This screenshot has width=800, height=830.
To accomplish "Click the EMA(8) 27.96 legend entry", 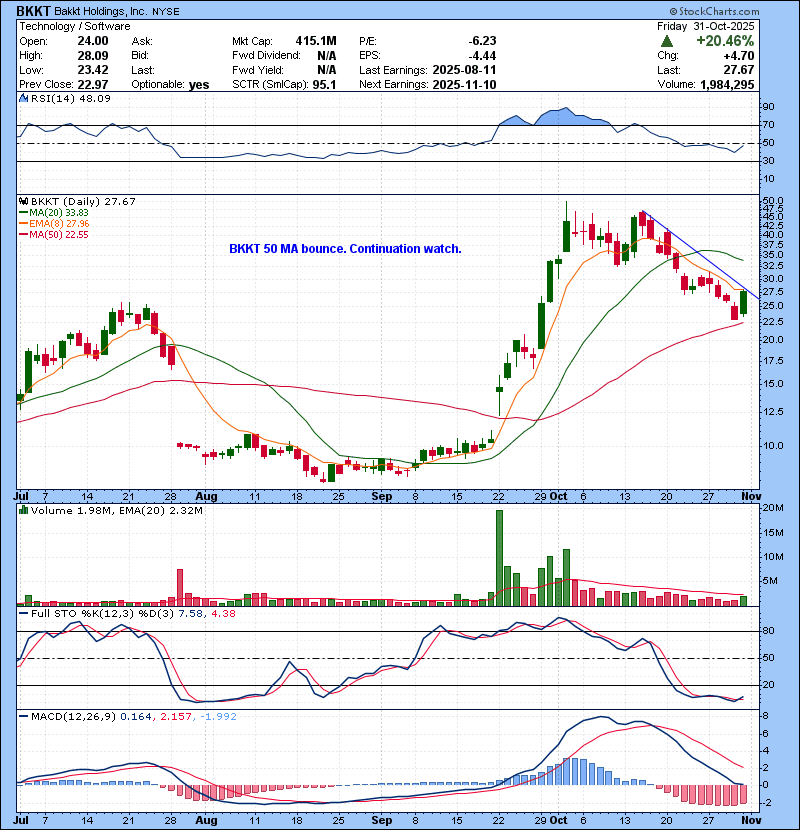I will pos(54,223).
